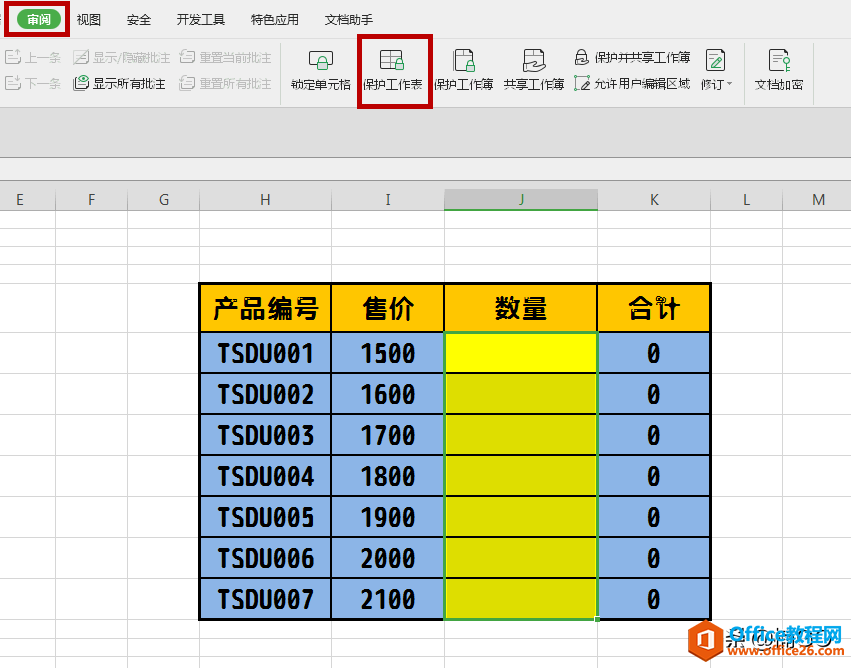
Task: Open the 安全 tab
Action: tap(138, 20)
